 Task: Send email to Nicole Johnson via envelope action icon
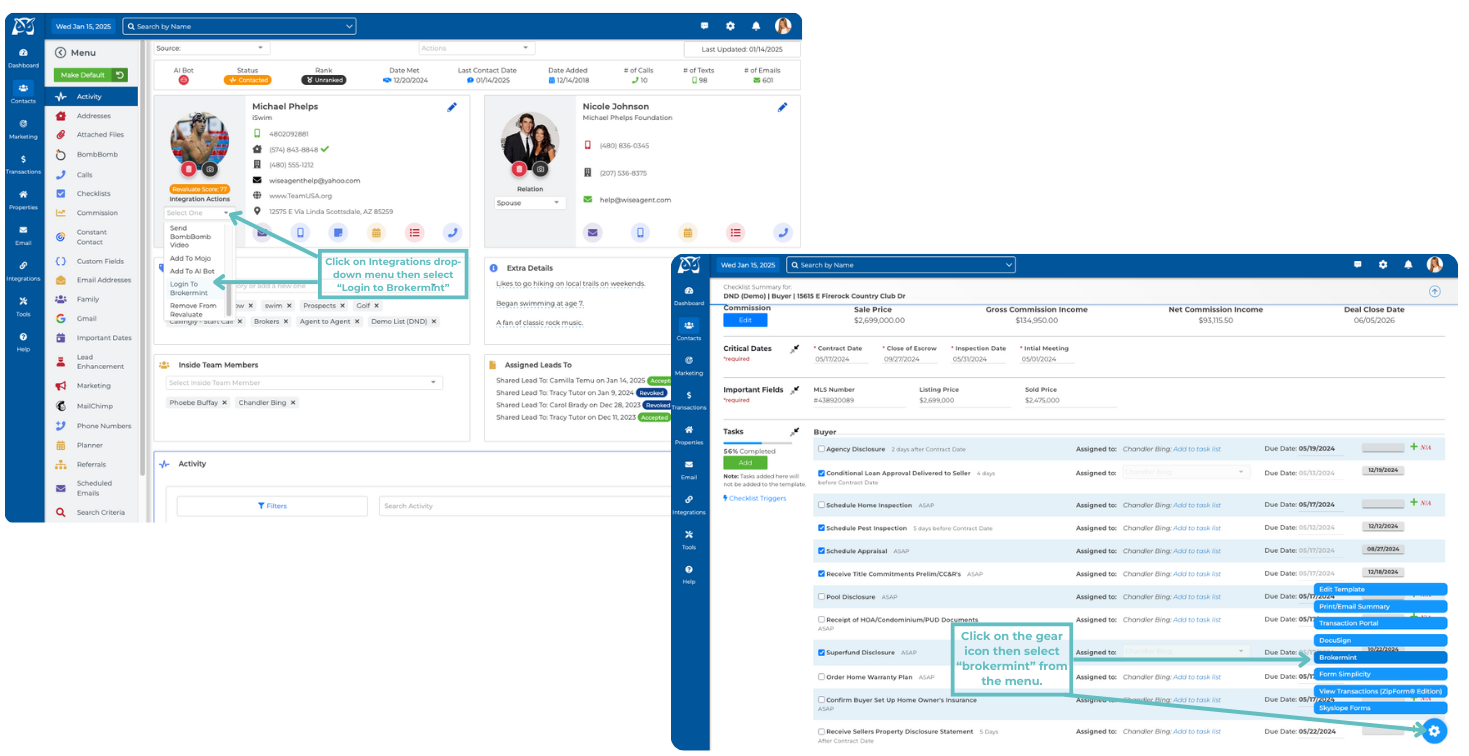click(593, 233)
